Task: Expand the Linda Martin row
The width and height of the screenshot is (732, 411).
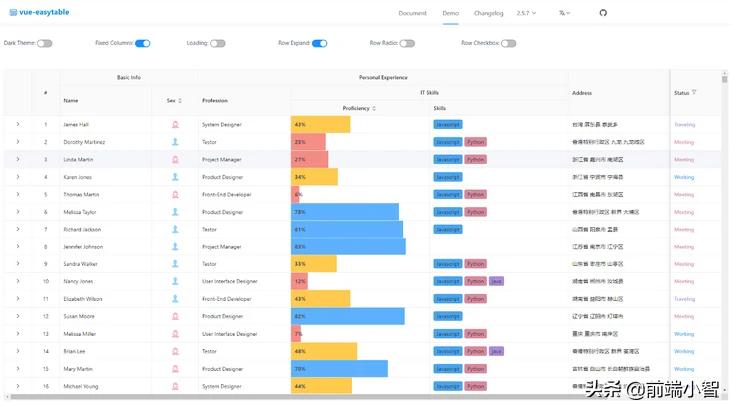Action: [x=18, y=159]
